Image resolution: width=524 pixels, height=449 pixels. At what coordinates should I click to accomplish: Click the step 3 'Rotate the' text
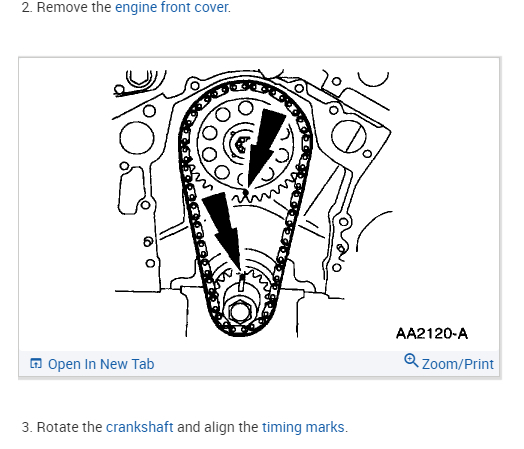pyautogui.click(x=69, y=427)
